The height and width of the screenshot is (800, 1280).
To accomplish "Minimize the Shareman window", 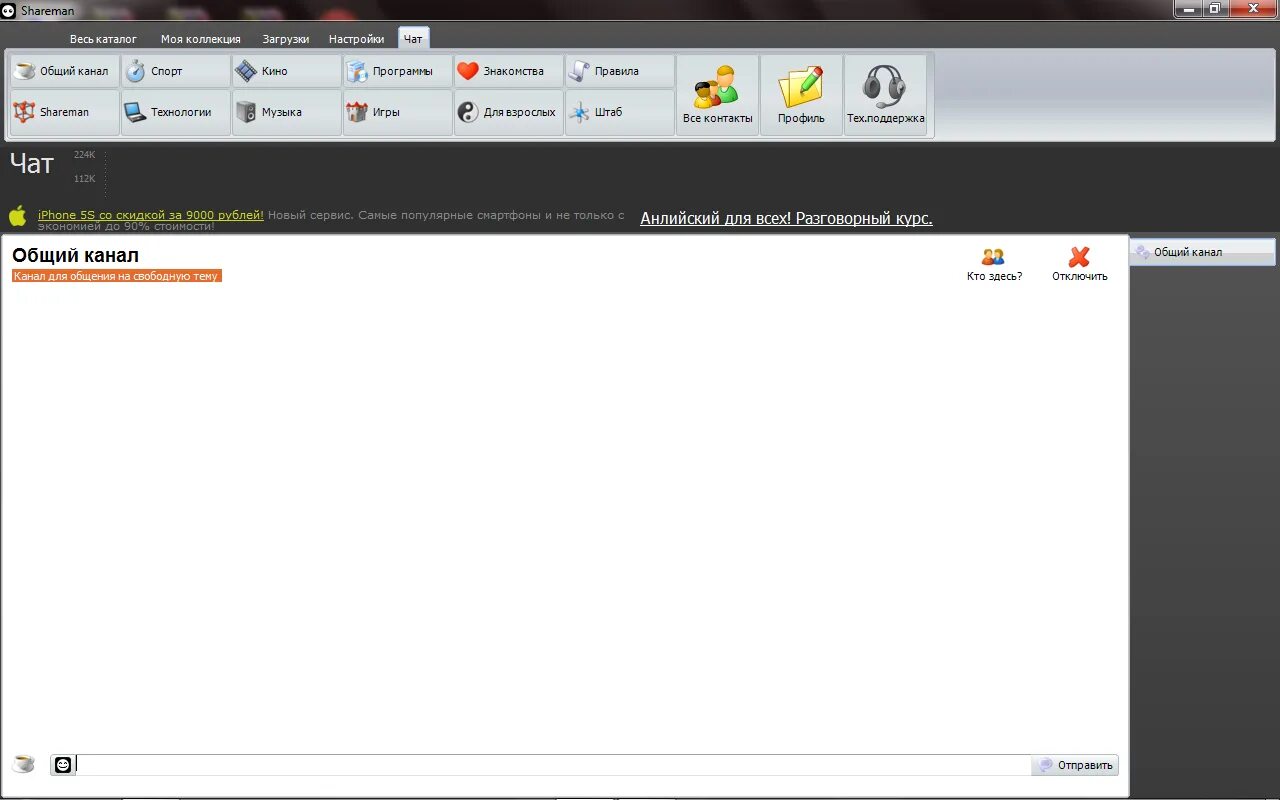I will click(x=1187, y=8).
